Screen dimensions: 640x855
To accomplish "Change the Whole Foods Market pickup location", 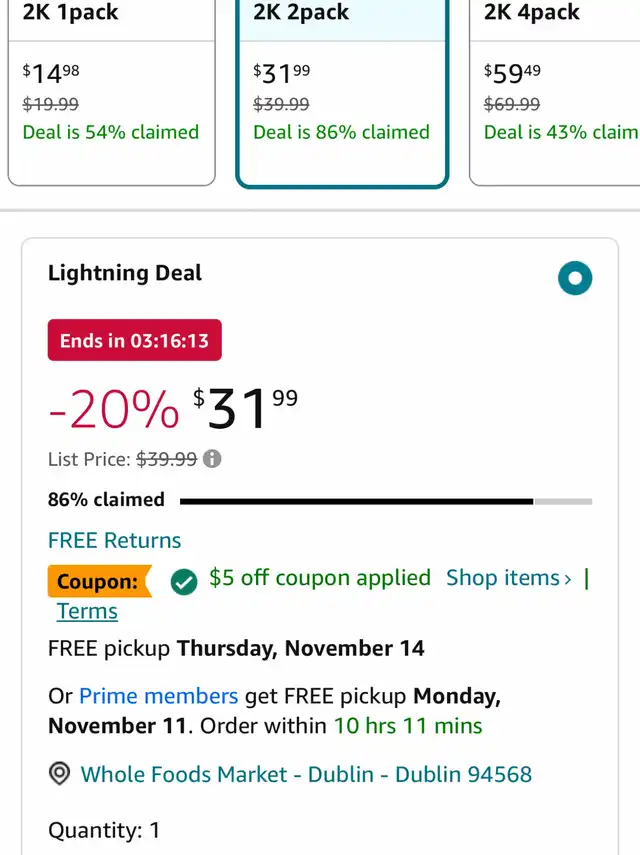I will (x=306, y=774).
